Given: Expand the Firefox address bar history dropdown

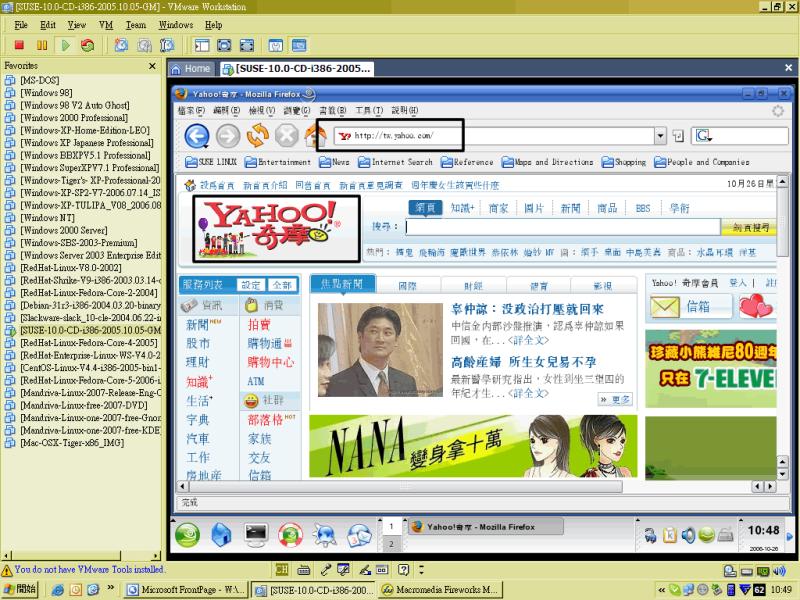Looking at the screenshot, I should [660, 136].
